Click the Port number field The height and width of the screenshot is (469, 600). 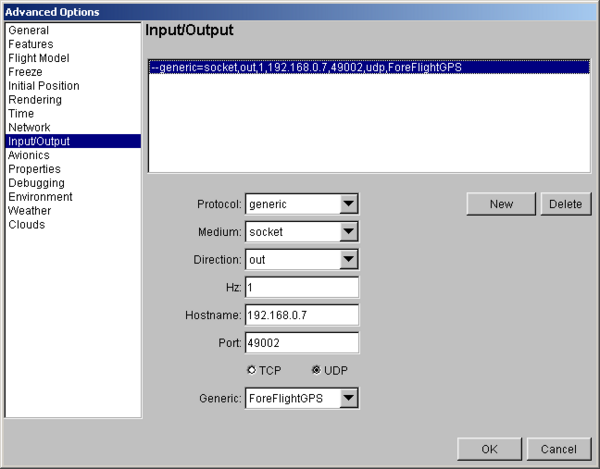301,343
